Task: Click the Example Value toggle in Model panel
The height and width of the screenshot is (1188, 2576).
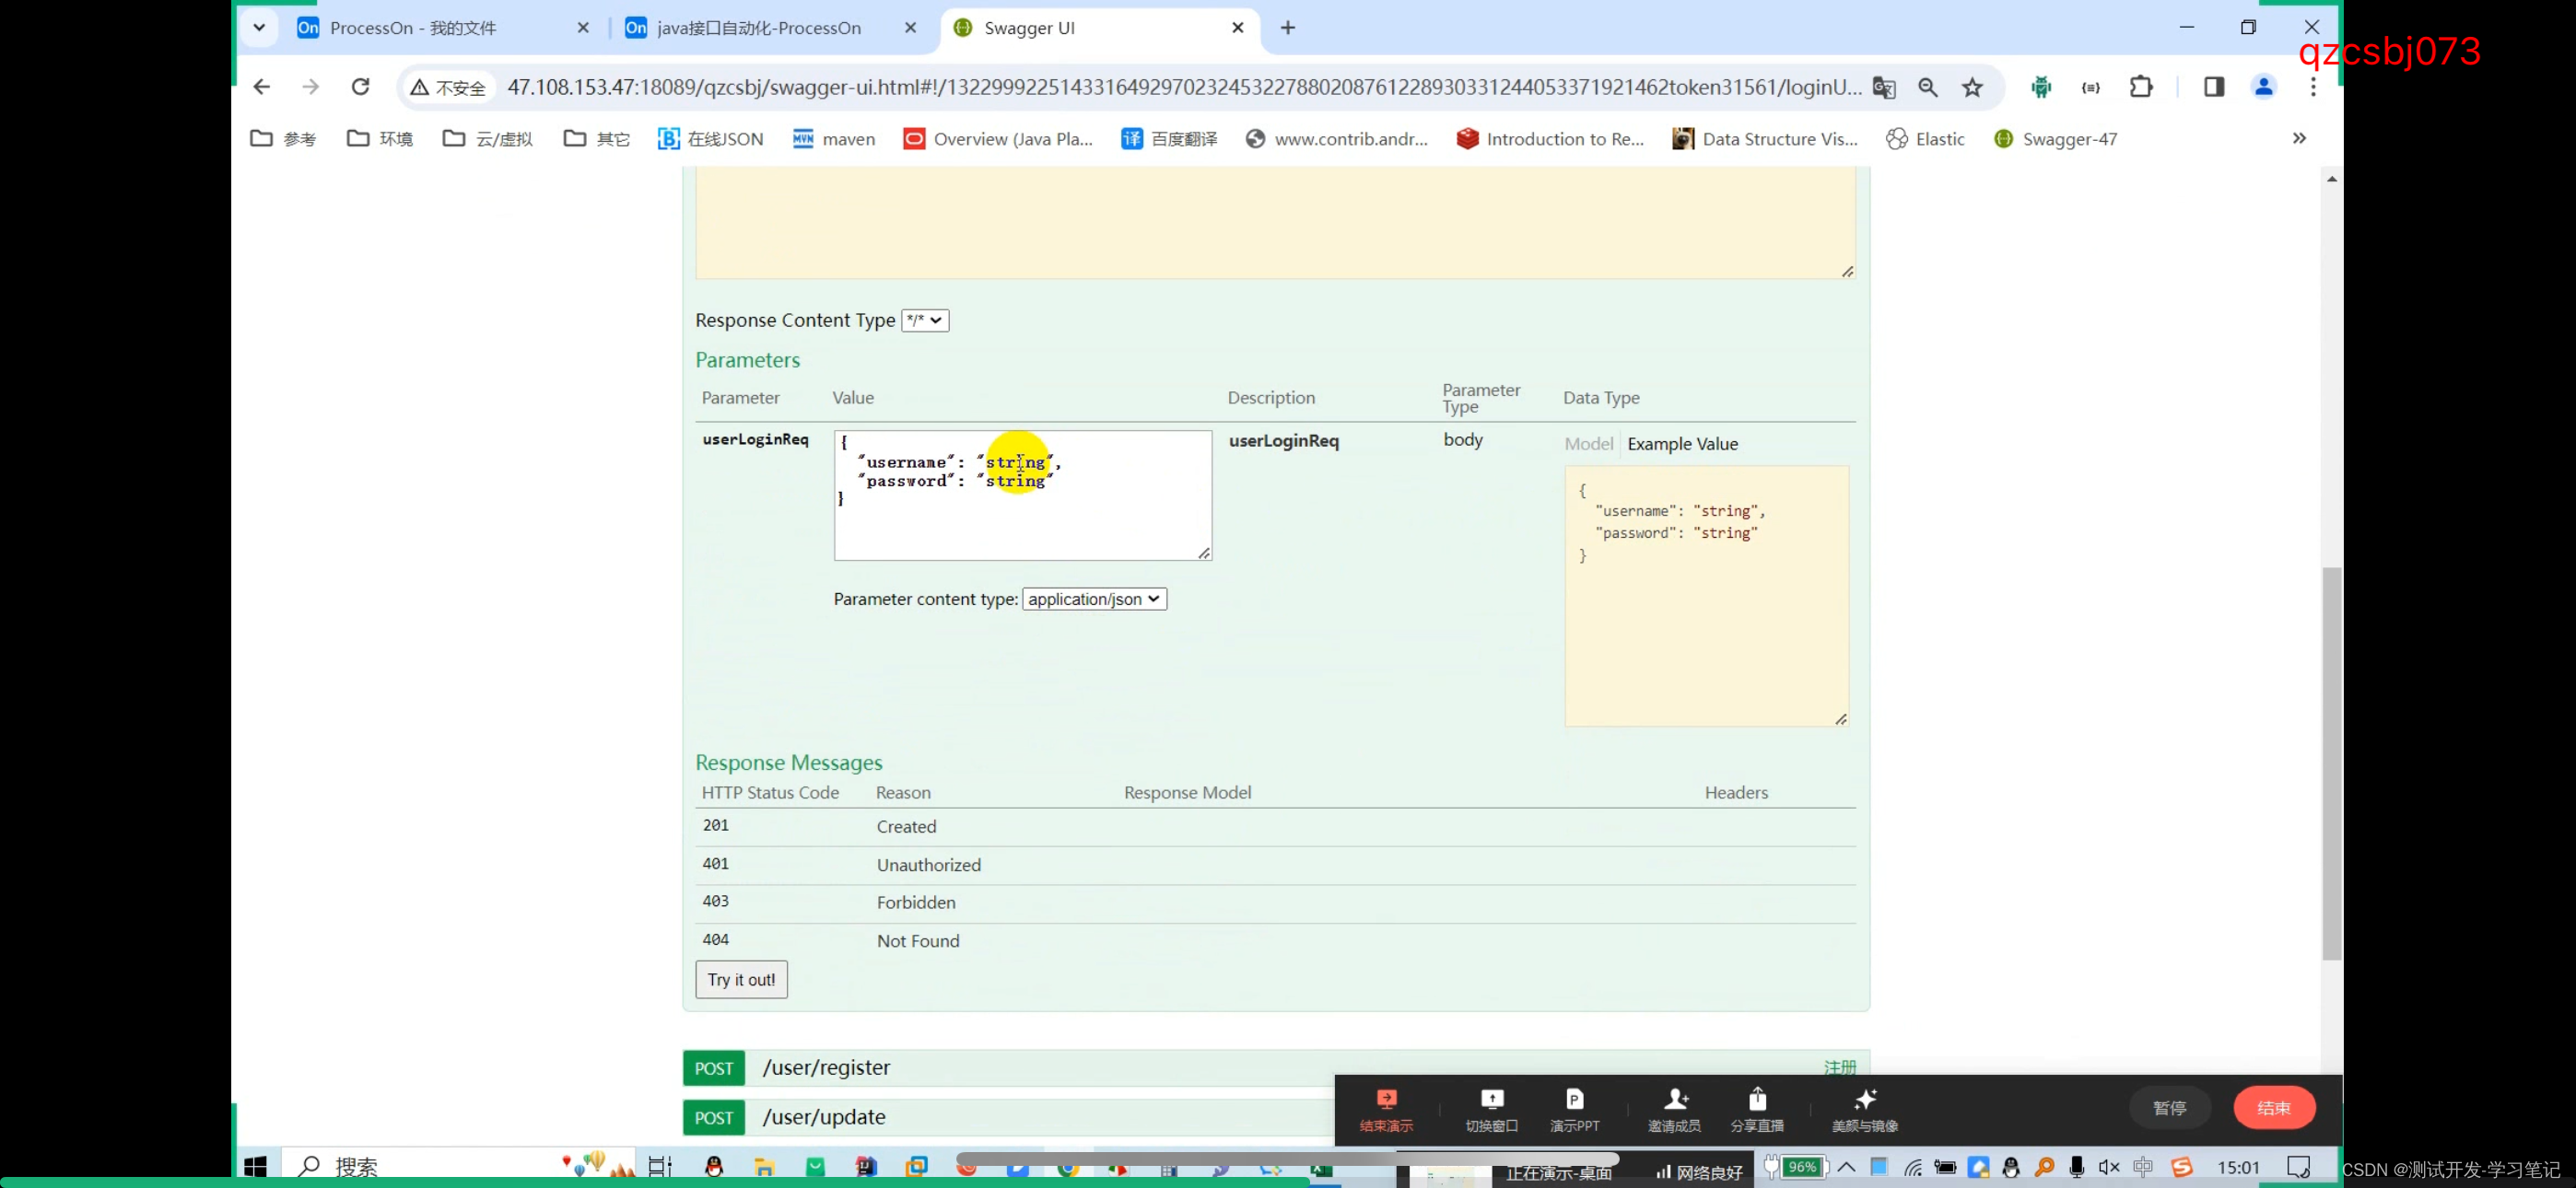Action: [1680, 444]
